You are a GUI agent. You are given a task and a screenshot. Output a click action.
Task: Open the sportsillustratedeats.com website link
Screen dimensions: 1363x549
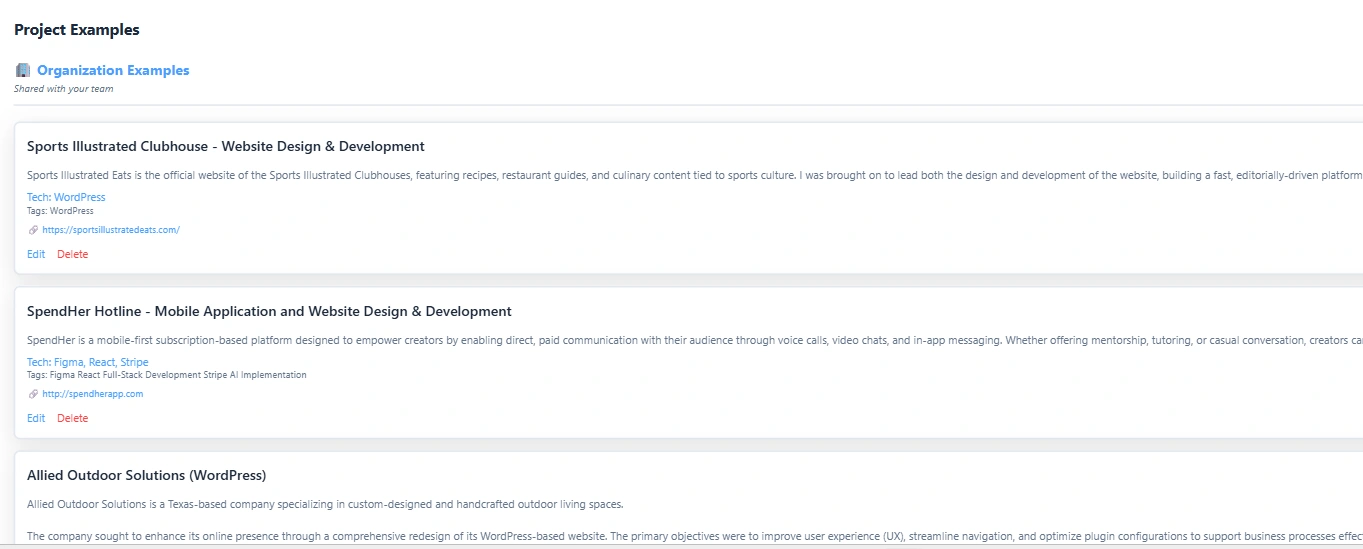click(x=111, y=230)
